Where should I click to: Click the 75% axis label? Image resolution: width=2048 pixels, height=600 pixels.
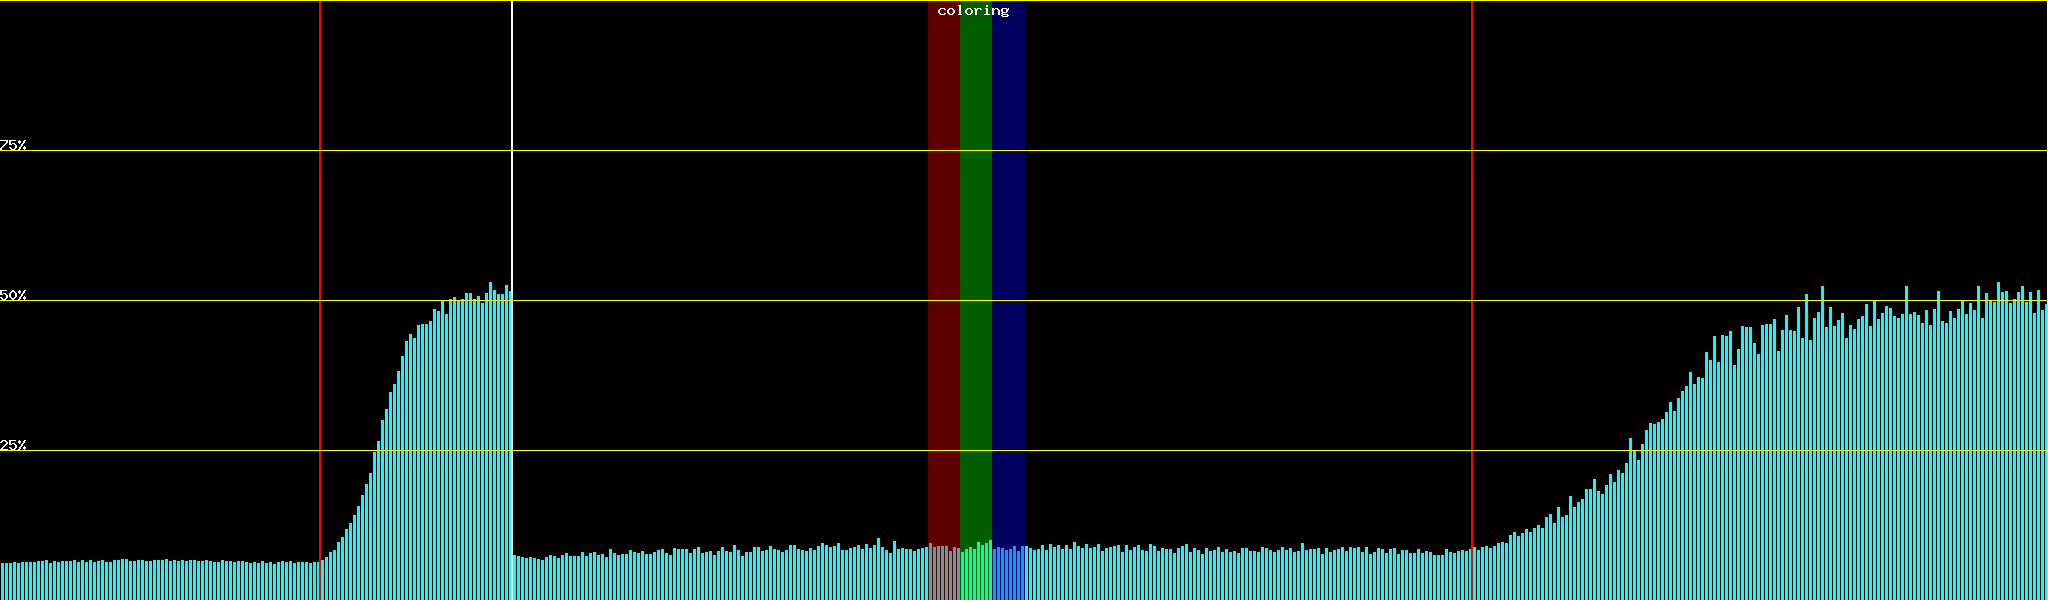coord(13,145)
